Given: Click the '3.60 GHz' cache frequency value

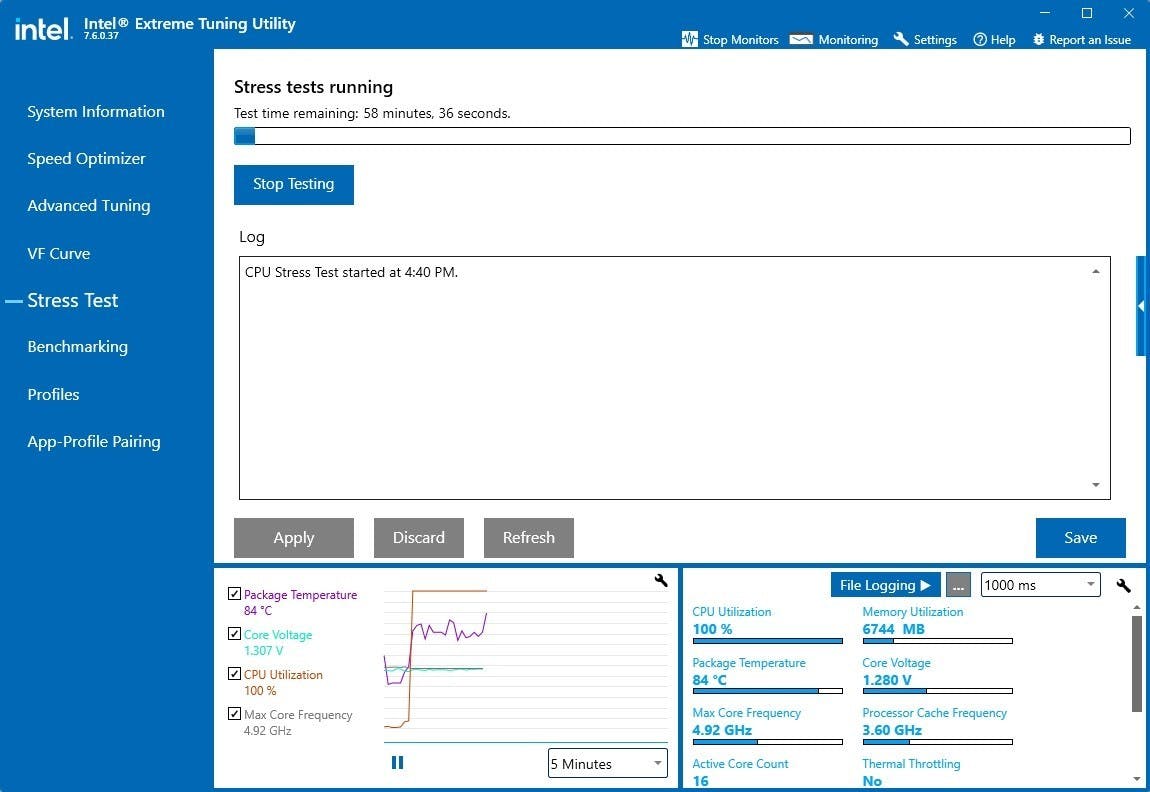Looking at the screenshot, I should 892,730.
